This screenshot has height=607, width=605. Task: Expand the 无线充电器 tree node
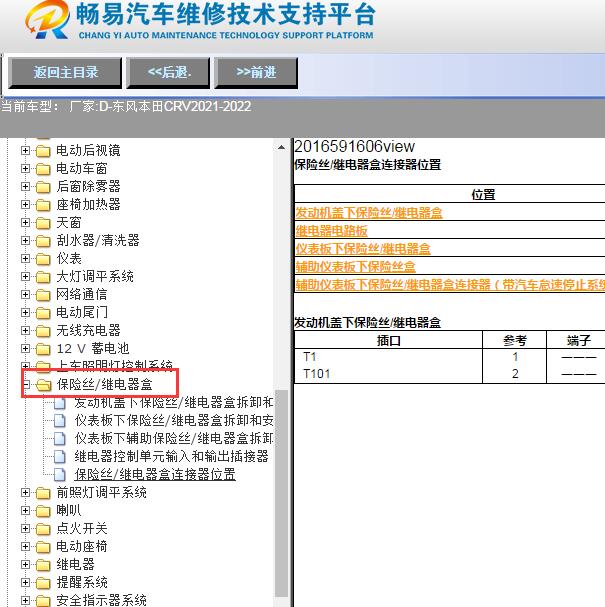point(25,330)
